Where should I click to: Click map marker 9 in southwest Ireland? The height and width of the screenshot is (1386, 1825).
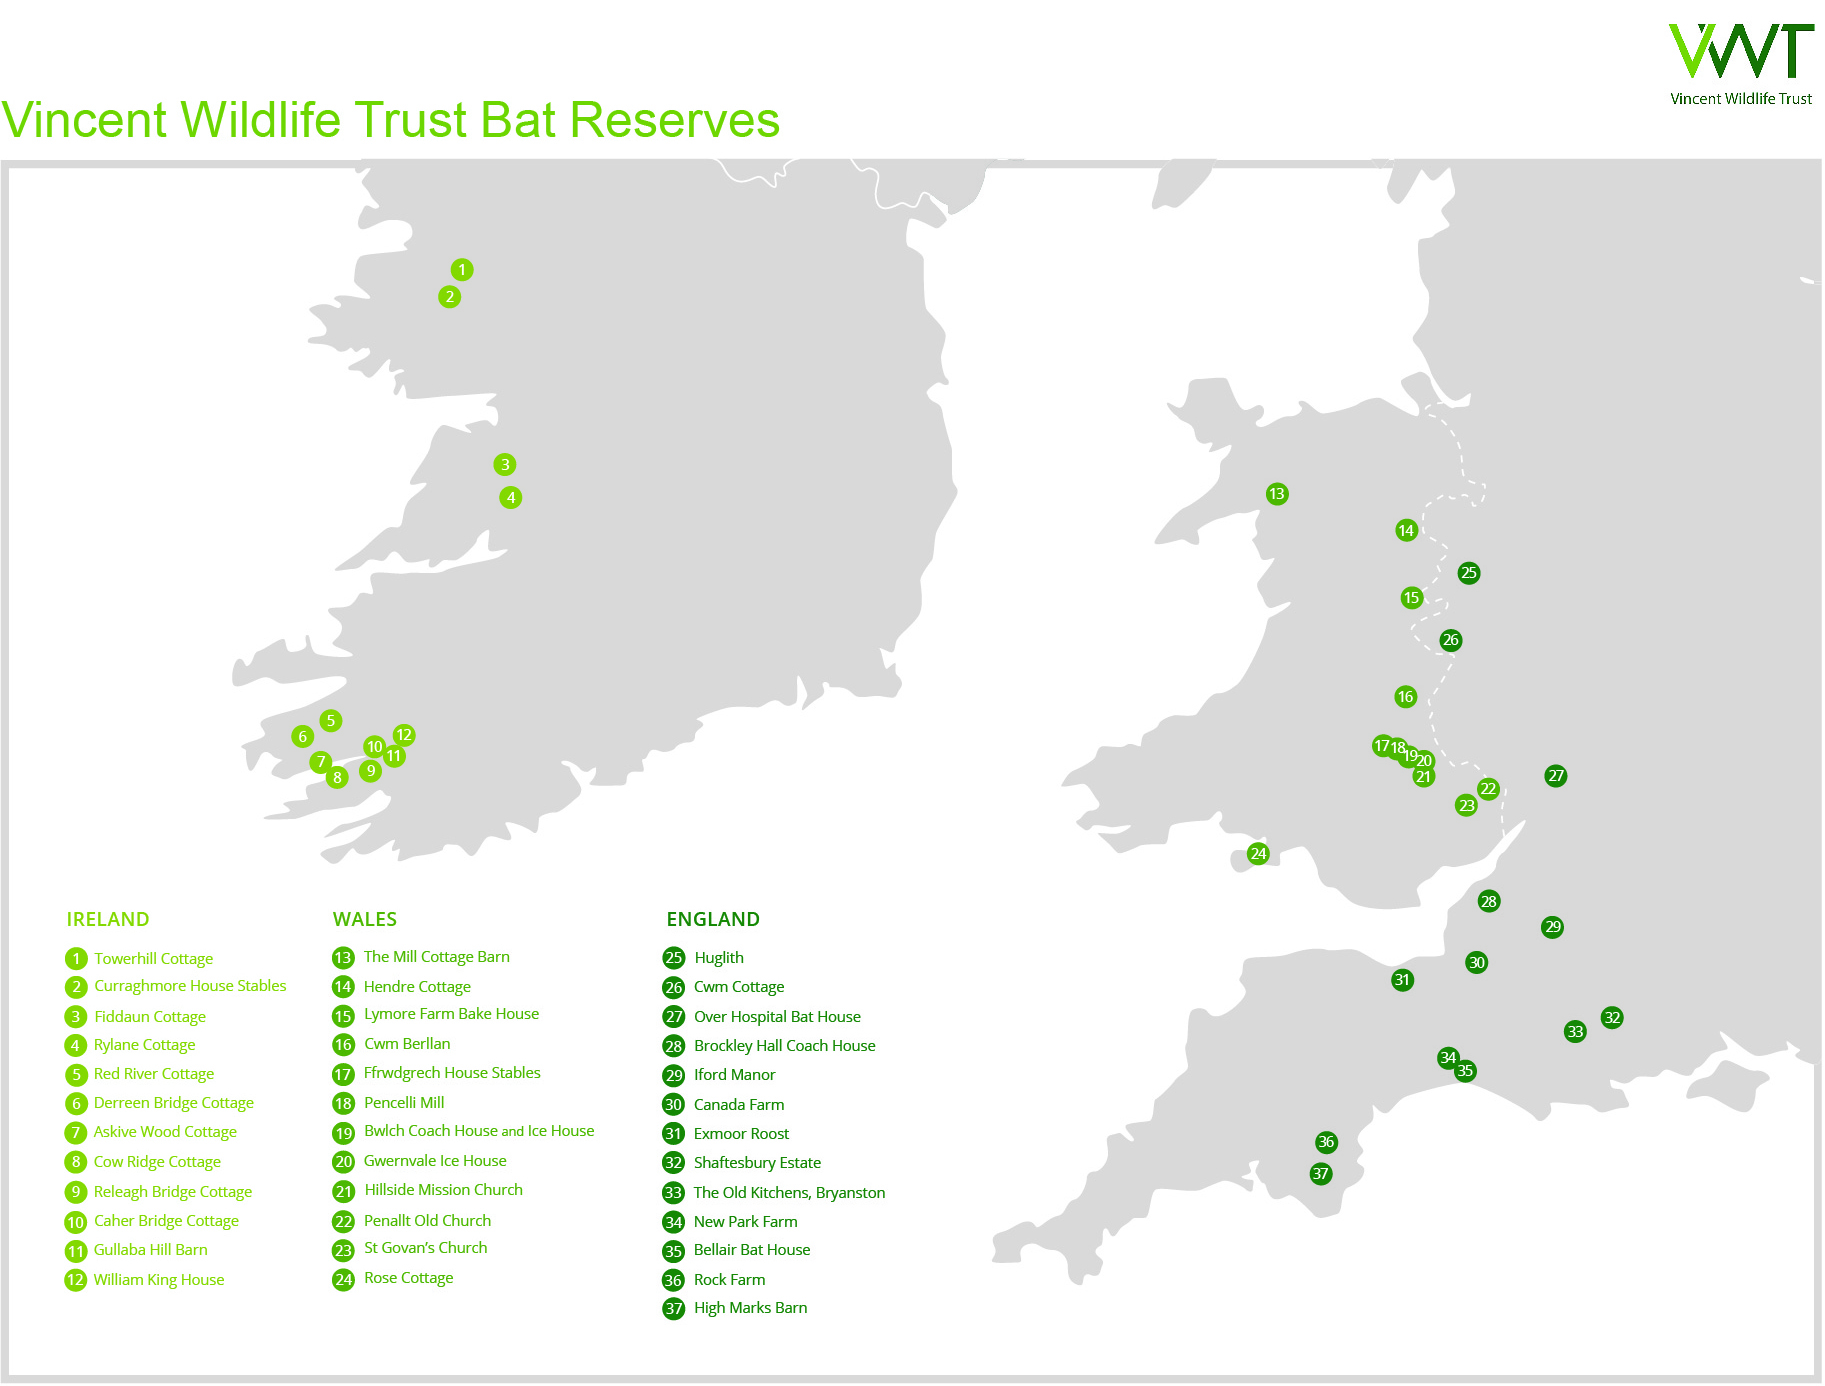371,771
